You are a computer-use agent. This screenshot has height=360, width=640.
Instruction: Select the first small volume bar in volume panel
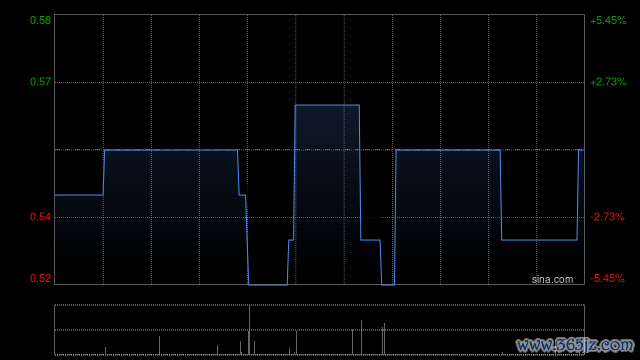click(x=105, y=351)
